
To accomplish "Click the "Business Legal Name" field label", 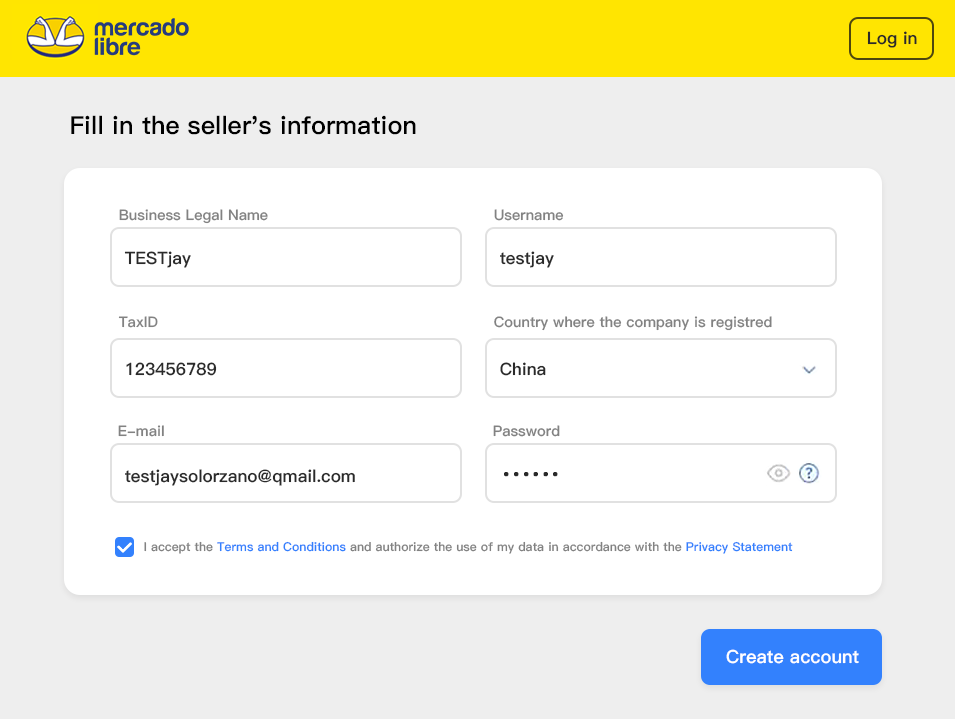I will tap(193, 215).
